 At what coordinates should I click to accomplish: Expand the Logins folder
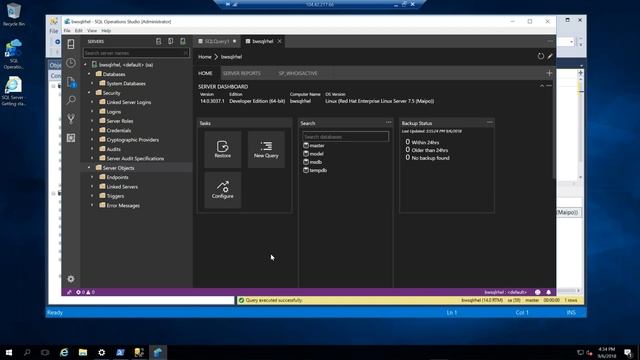point(93,111)
